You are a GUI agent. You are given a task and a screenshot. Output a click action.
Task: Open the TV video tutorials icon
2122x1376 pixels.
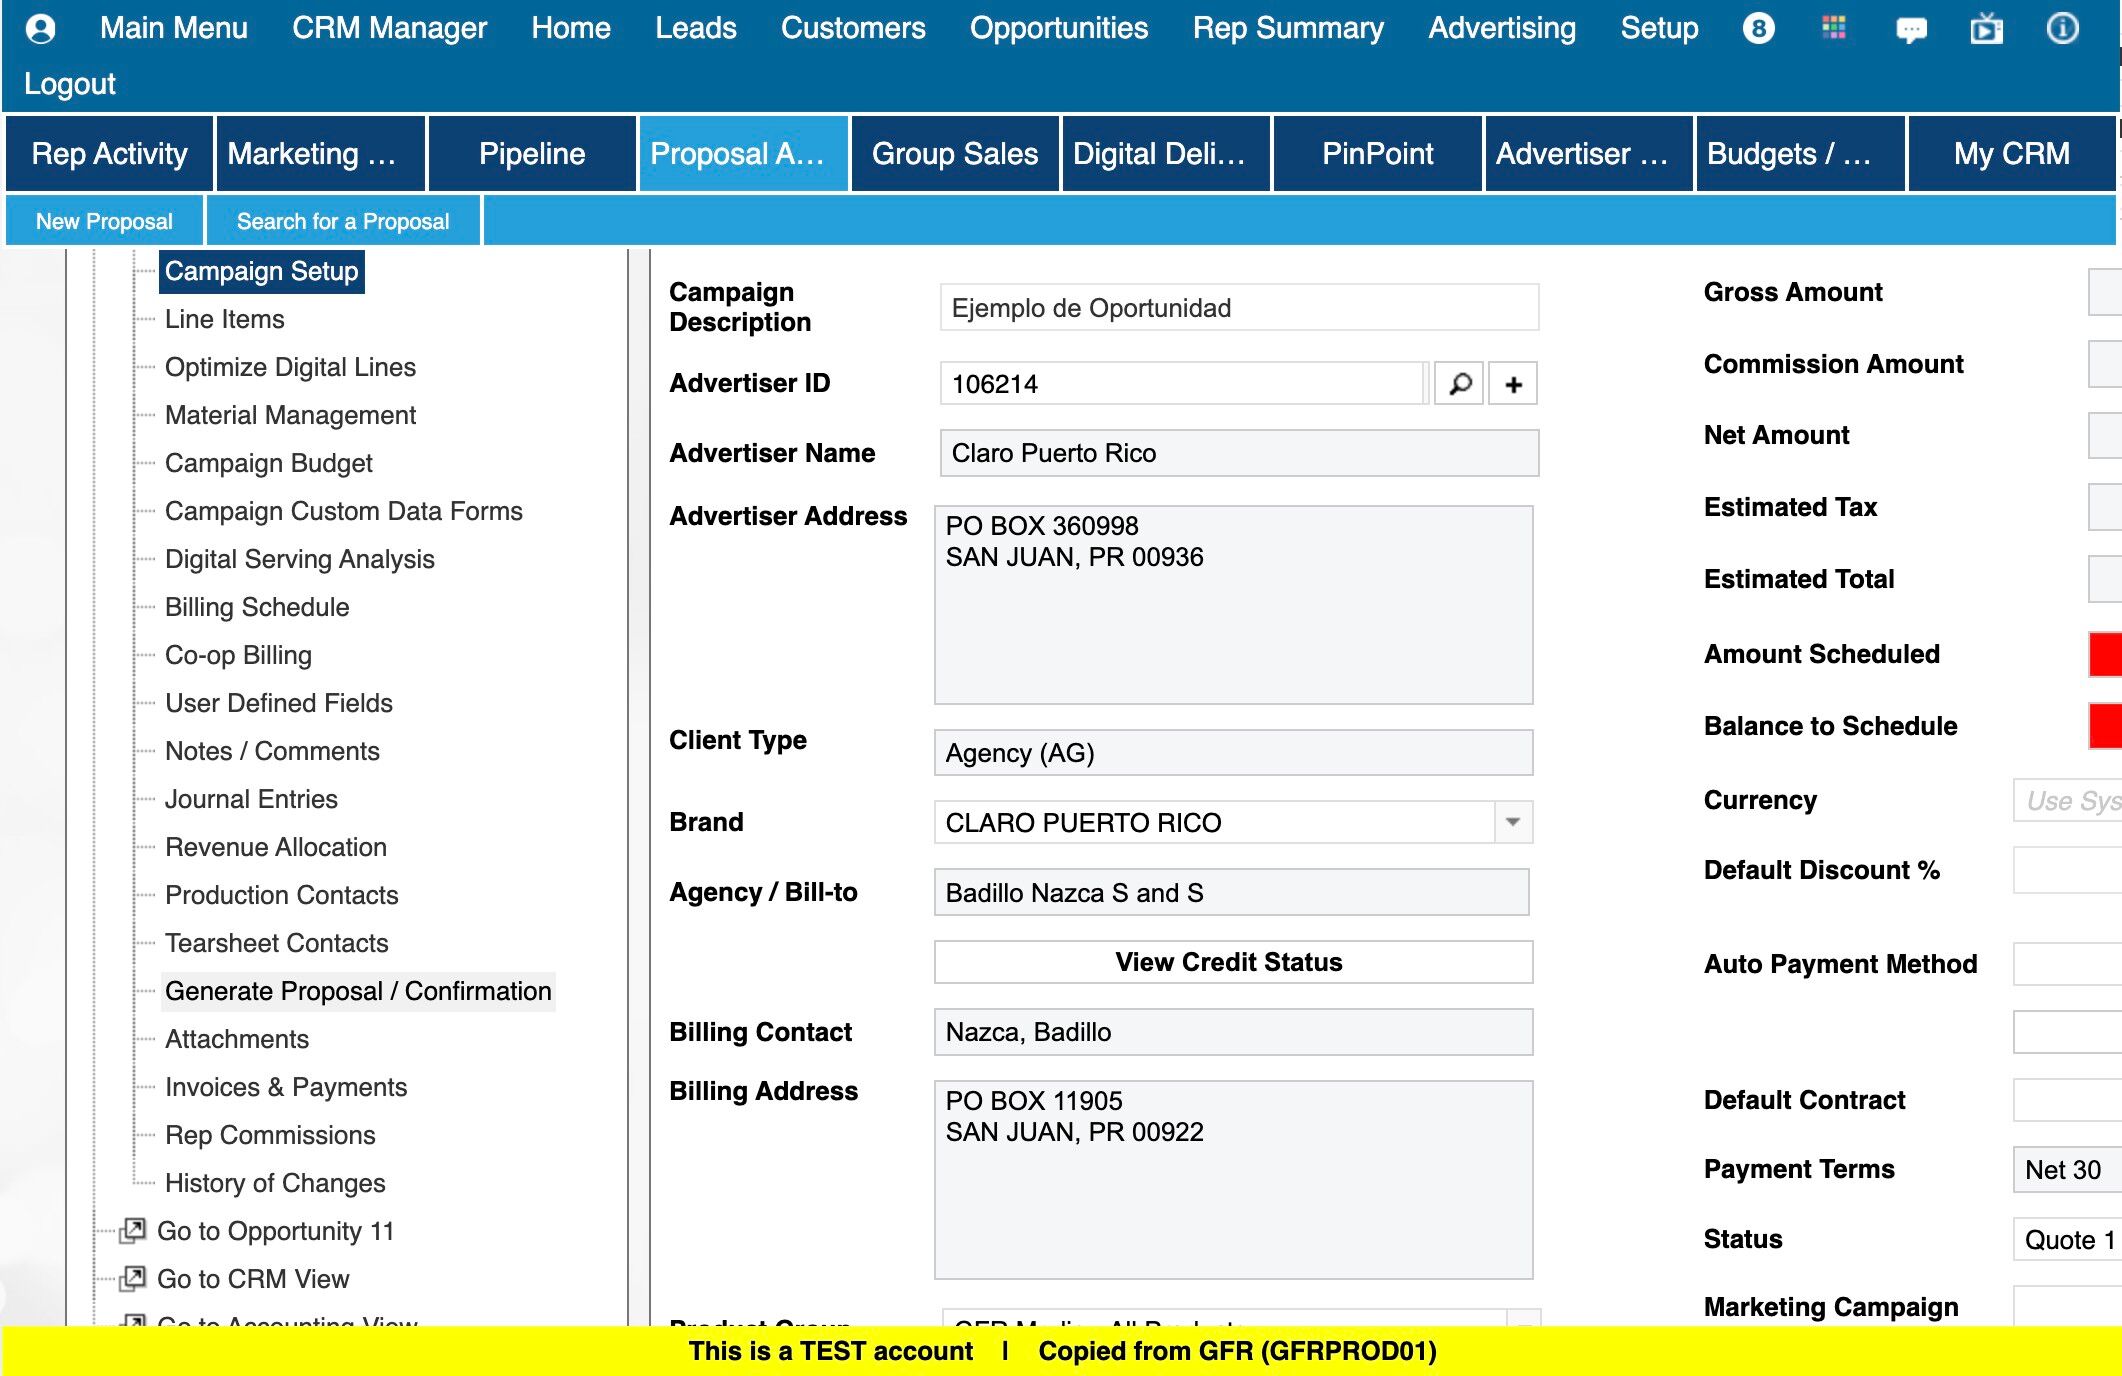click(x=1986, y=29)
